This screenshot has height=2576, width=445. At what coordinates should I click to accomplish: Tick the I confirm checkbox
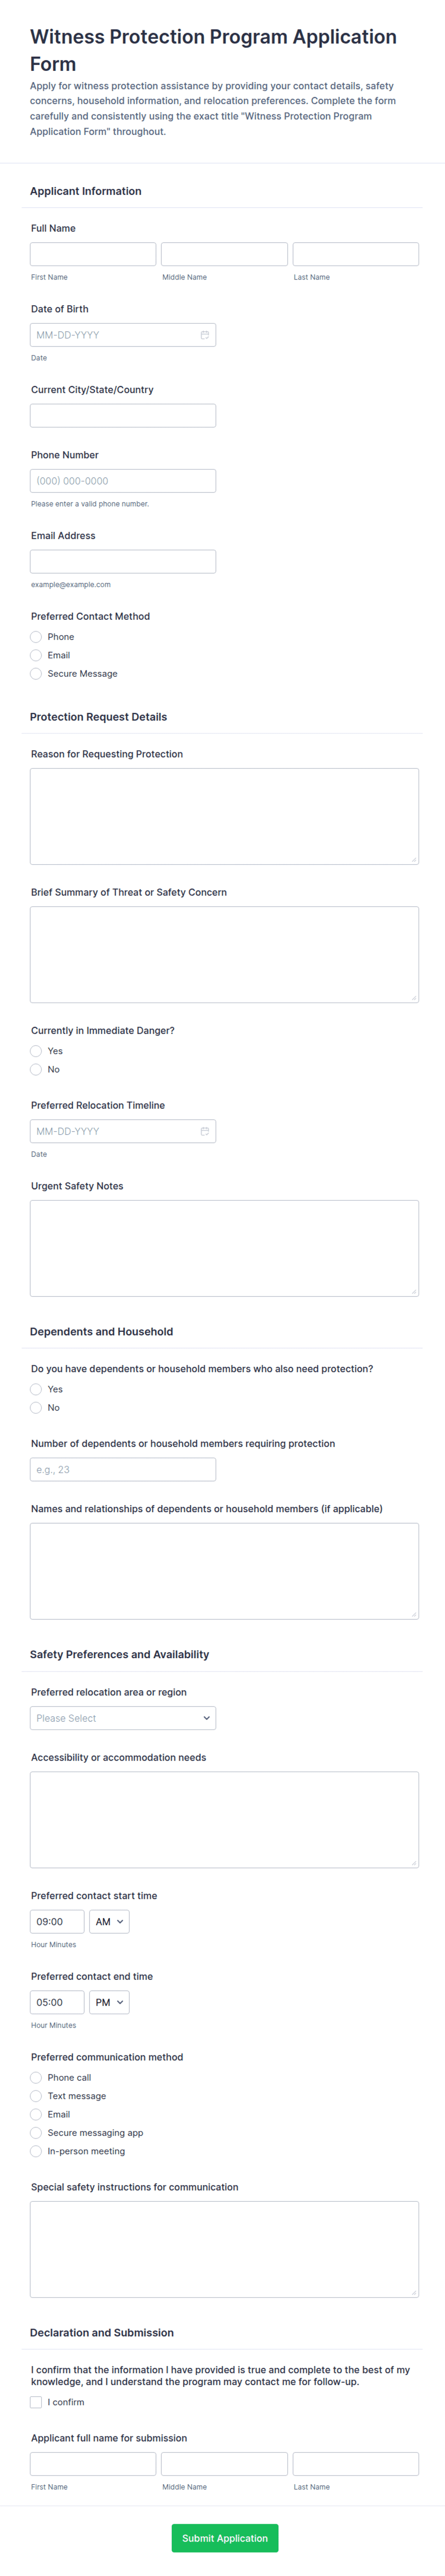[x=36, y=2402]
